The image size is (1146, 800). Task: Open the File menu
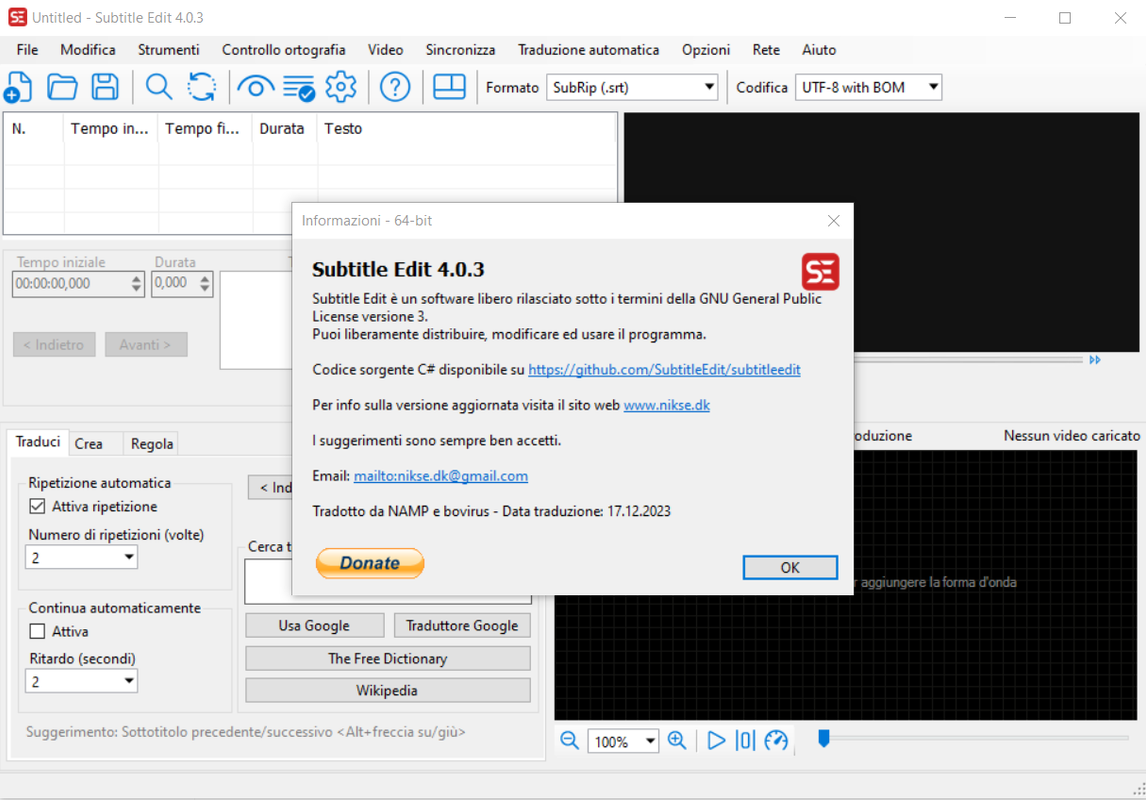(x=27, y=50)
